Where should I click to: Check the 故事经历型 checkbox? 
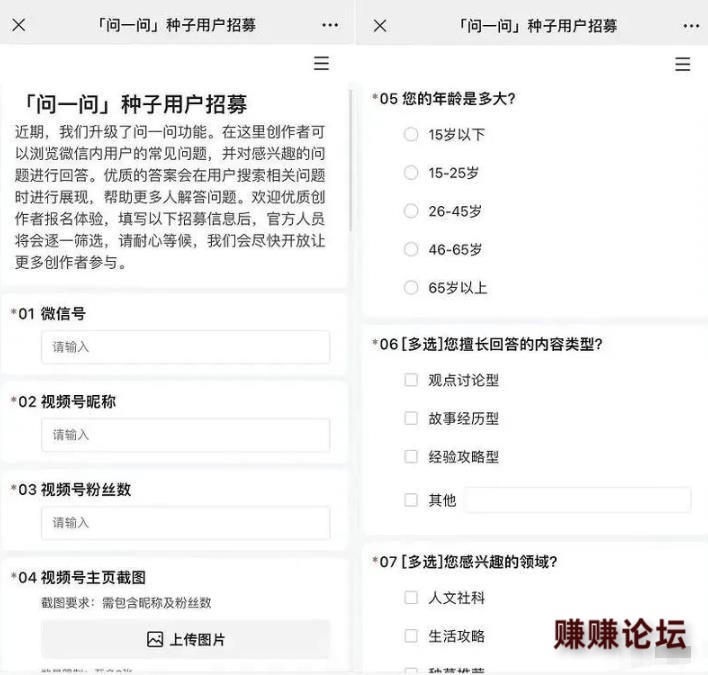[411, 418]
